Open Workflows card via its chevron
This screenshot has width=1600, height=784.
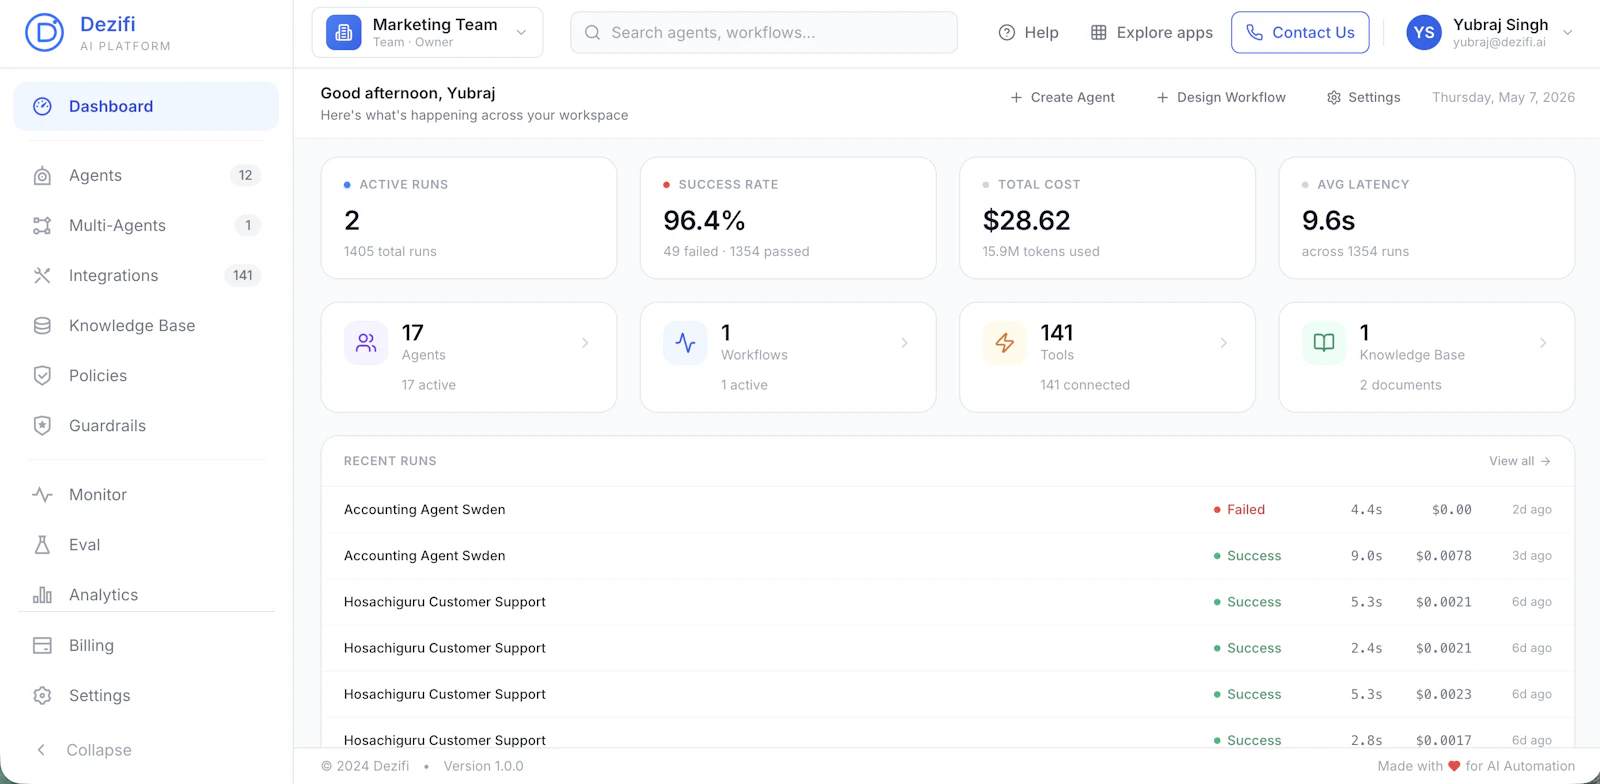[x=904, y=343]
